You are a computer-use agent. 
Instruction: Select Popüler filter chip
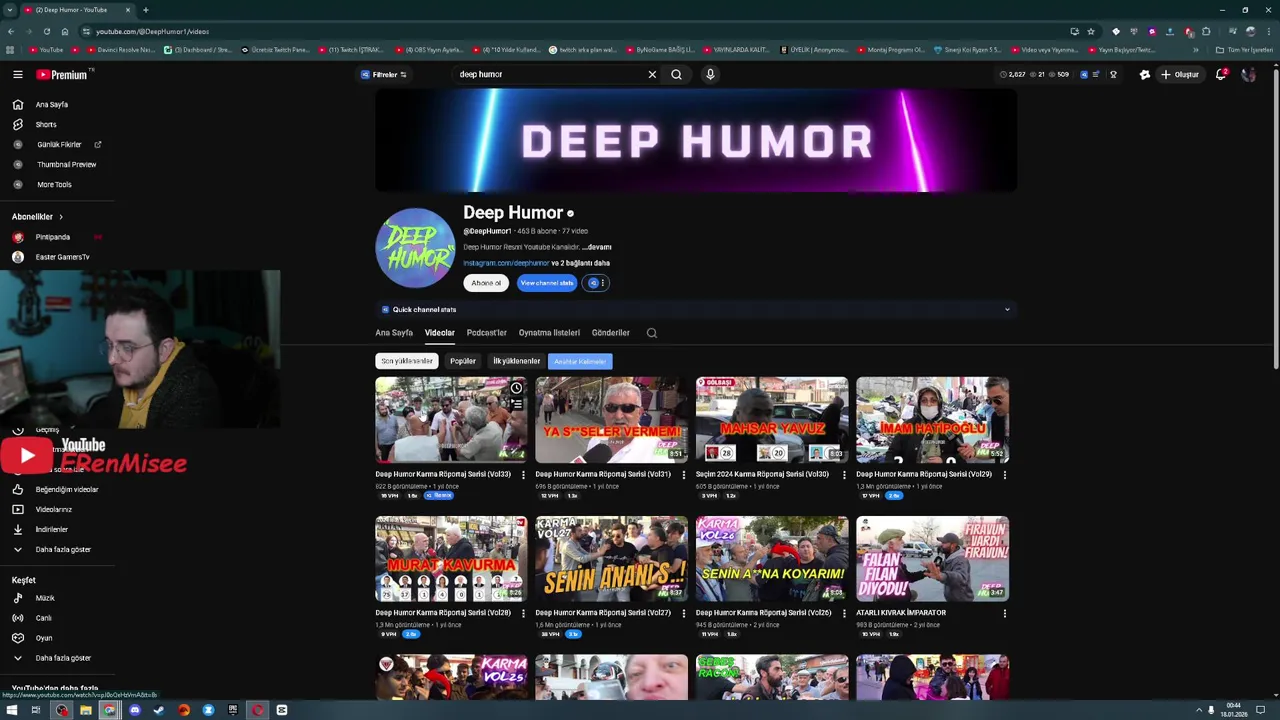tap(463, 361)
